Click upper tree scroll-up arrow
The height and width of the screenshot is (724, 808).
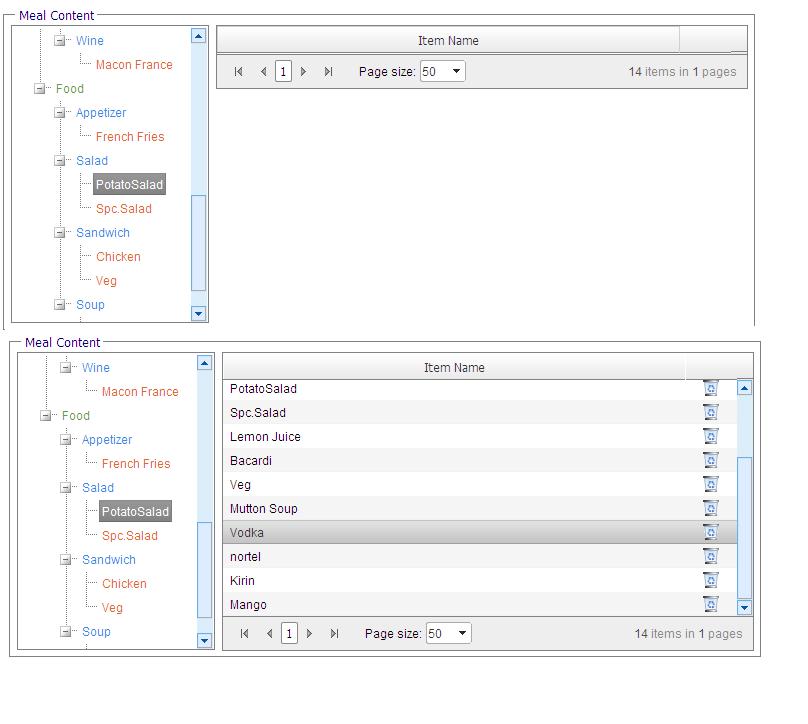(x=198, y=36)
